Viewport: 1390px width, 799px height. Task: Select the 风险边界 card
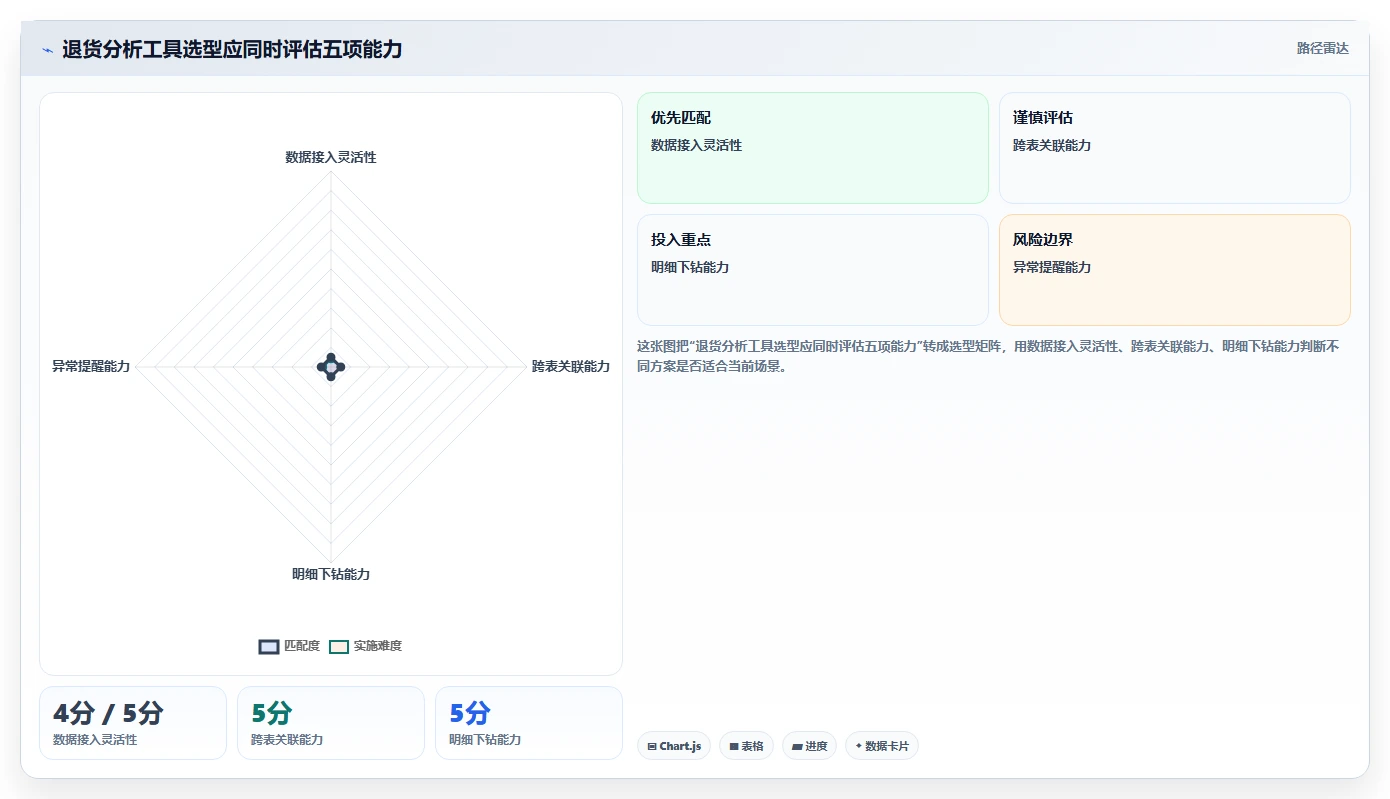[1174, 270]
